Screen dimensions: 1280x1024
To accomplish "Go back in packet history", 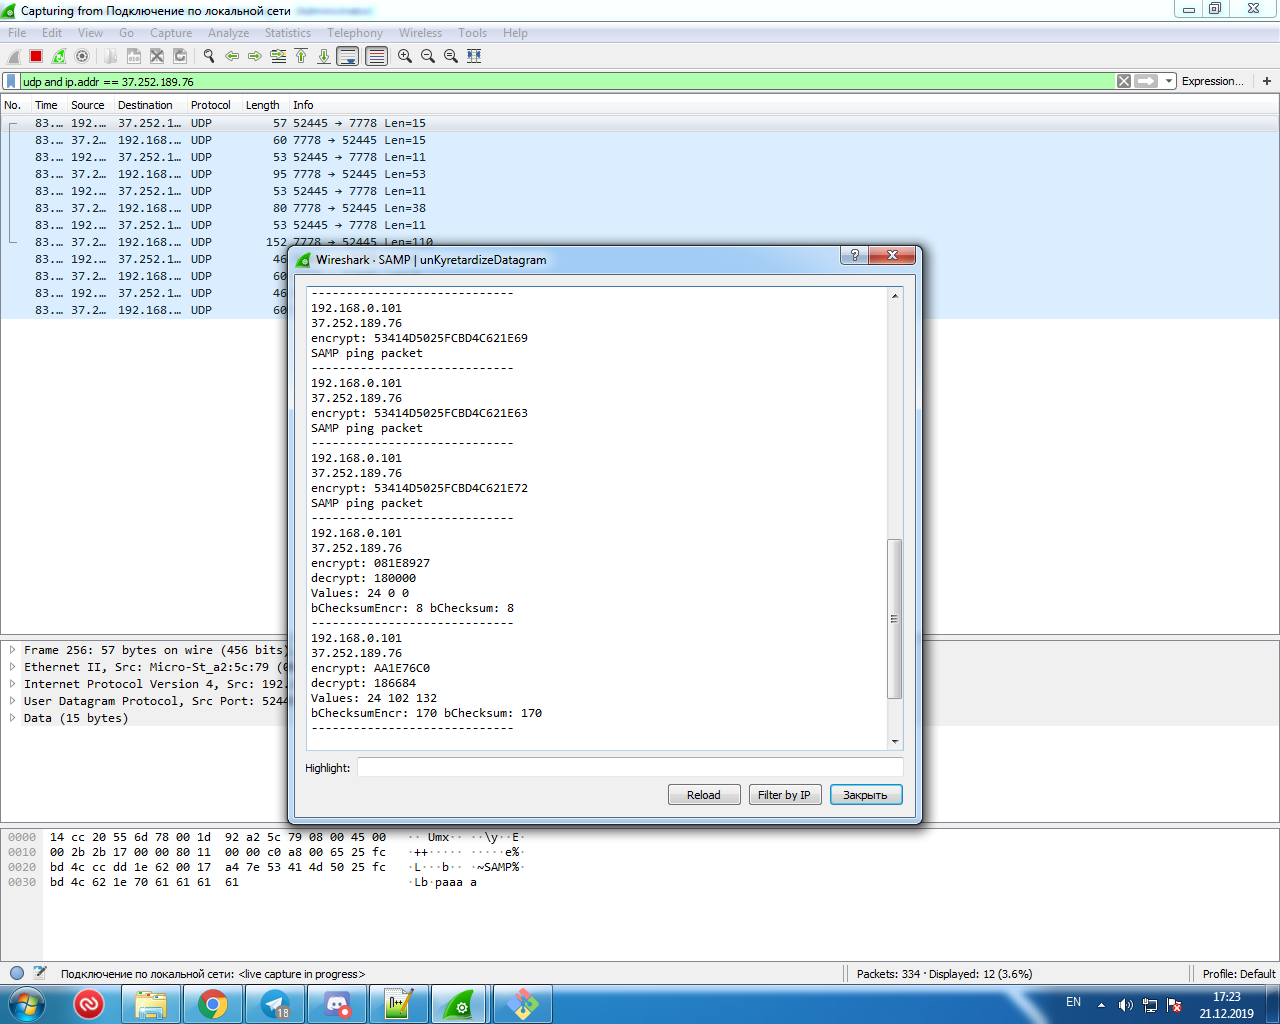I will (232, 57).
